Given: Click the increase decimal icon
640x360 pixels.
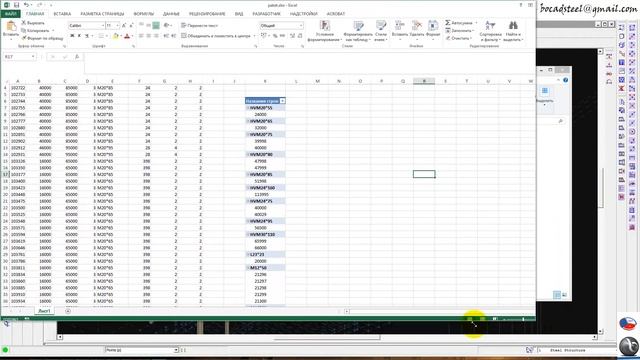Looking at the screenshot, I should pyautogui.click(x=292, y=36).
